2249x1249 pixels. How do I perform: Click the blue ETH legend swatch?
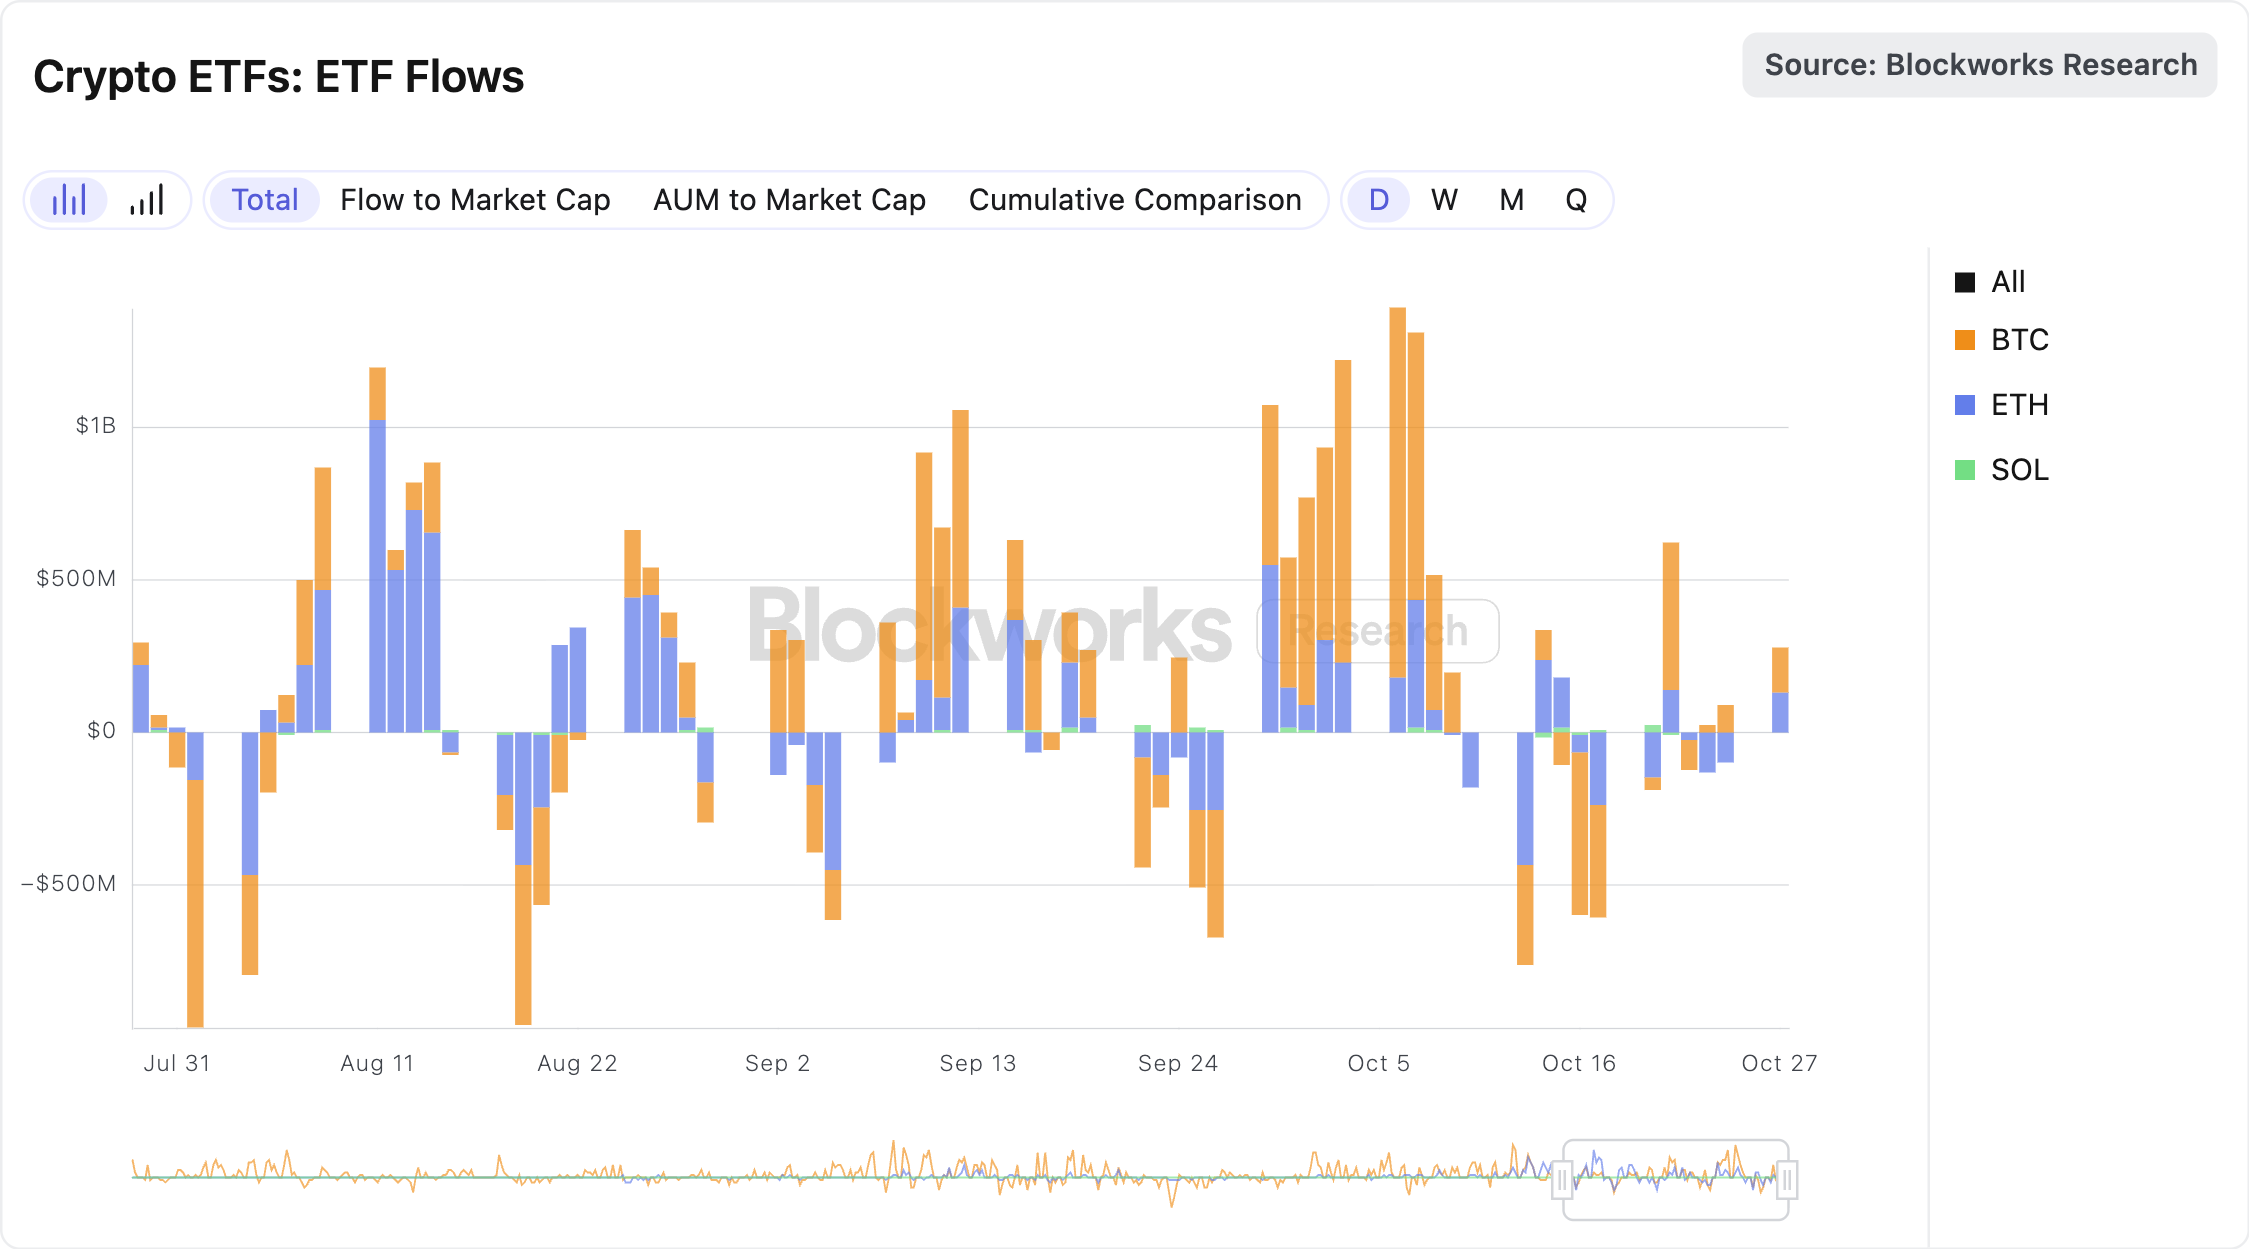pyautogui.click(x=1964, y=405)
